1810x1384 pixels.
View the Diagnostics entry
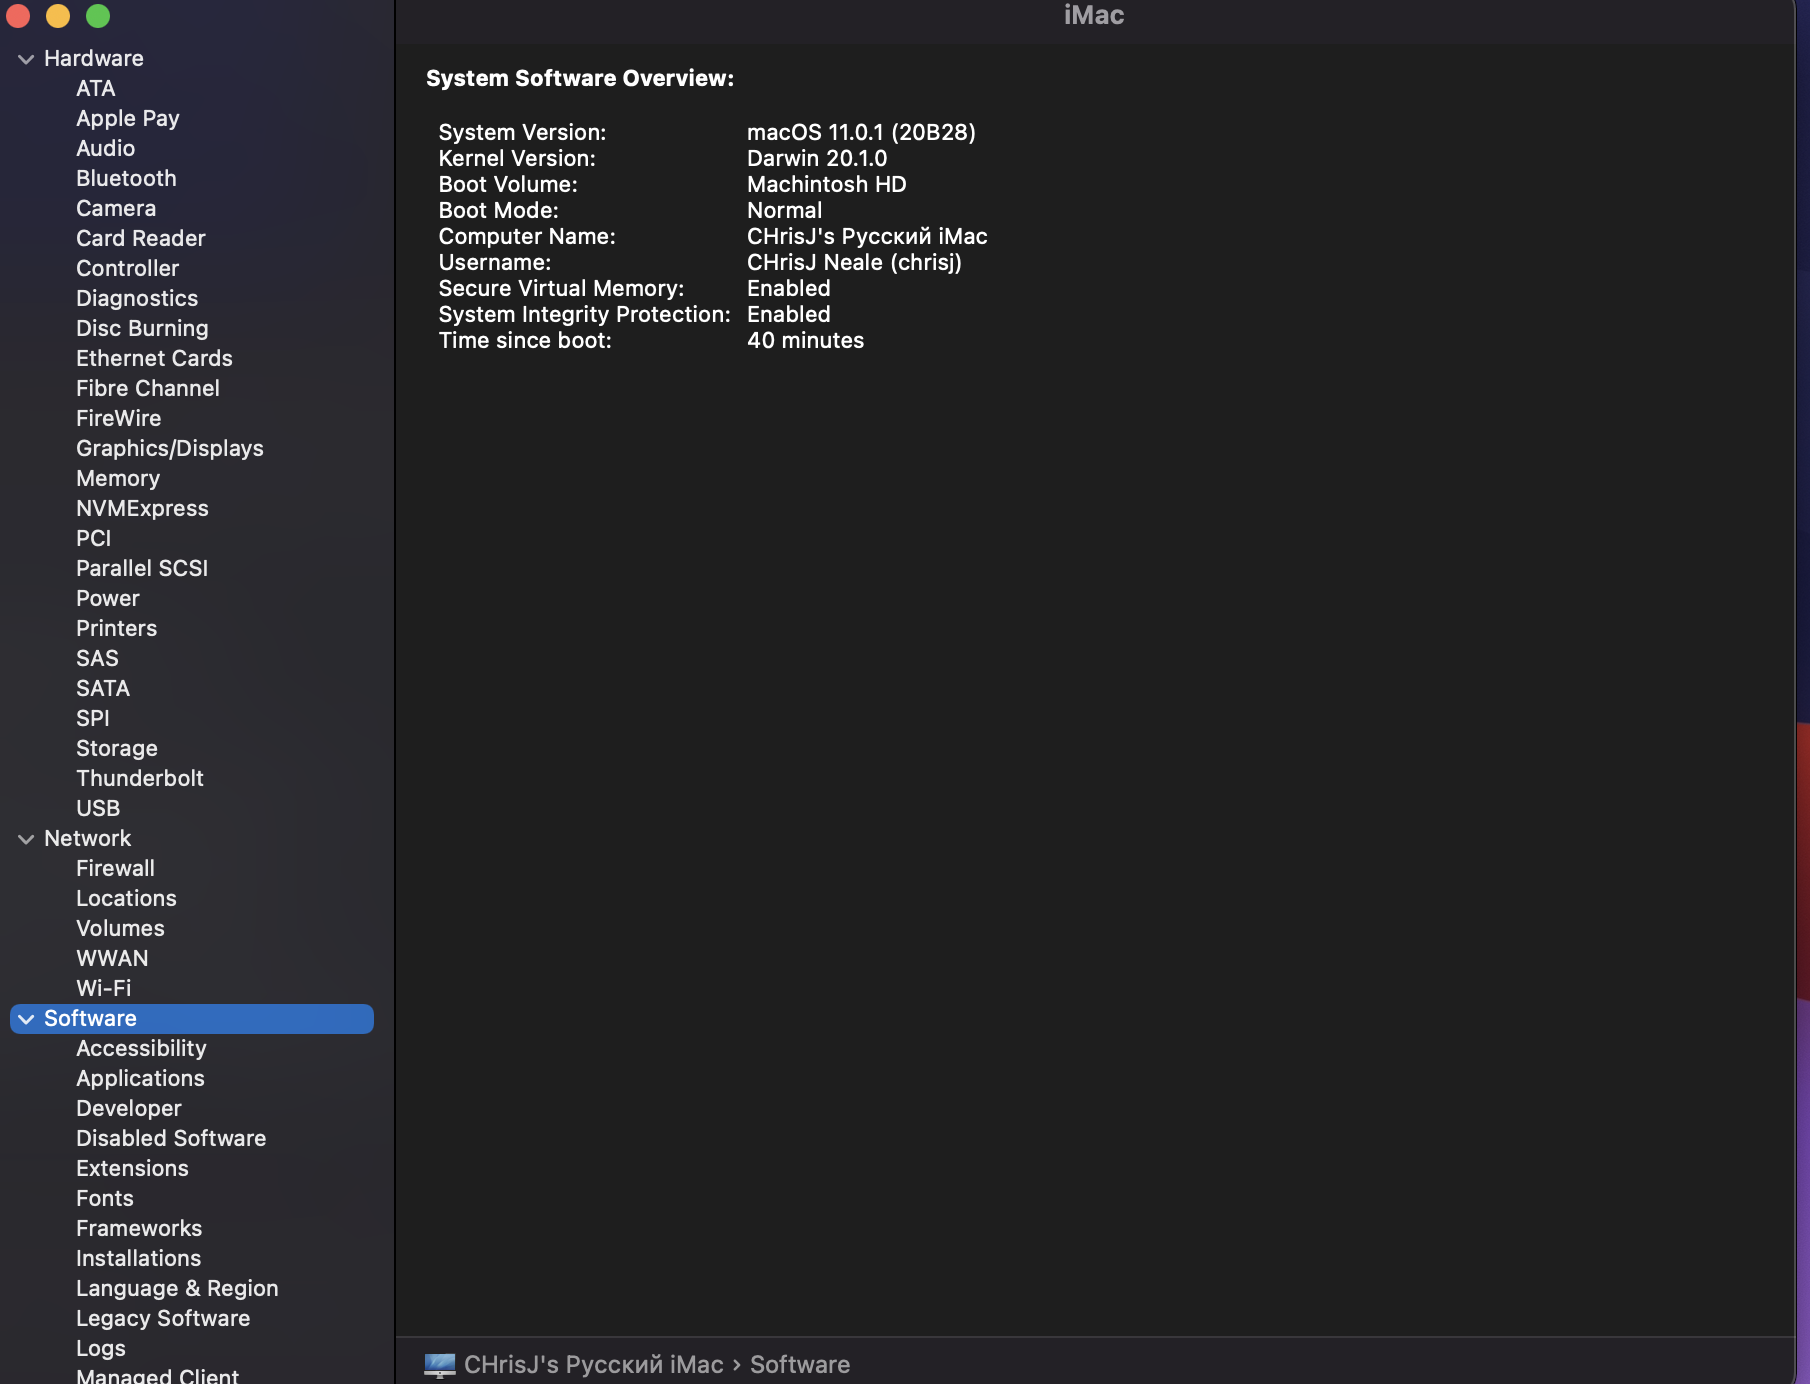137,299
